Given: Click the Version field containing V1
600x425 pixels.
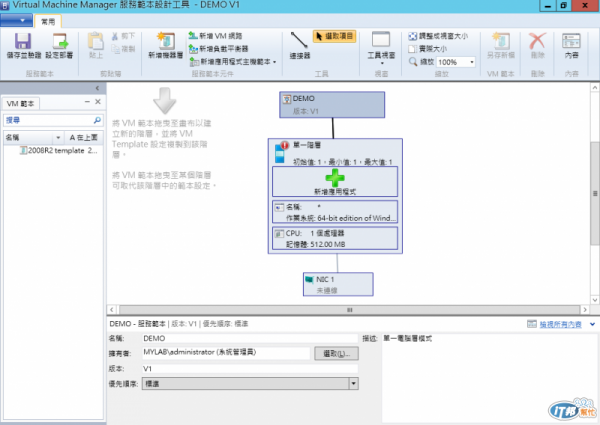Looking at the screenshot, I should (x=250, y=369).
